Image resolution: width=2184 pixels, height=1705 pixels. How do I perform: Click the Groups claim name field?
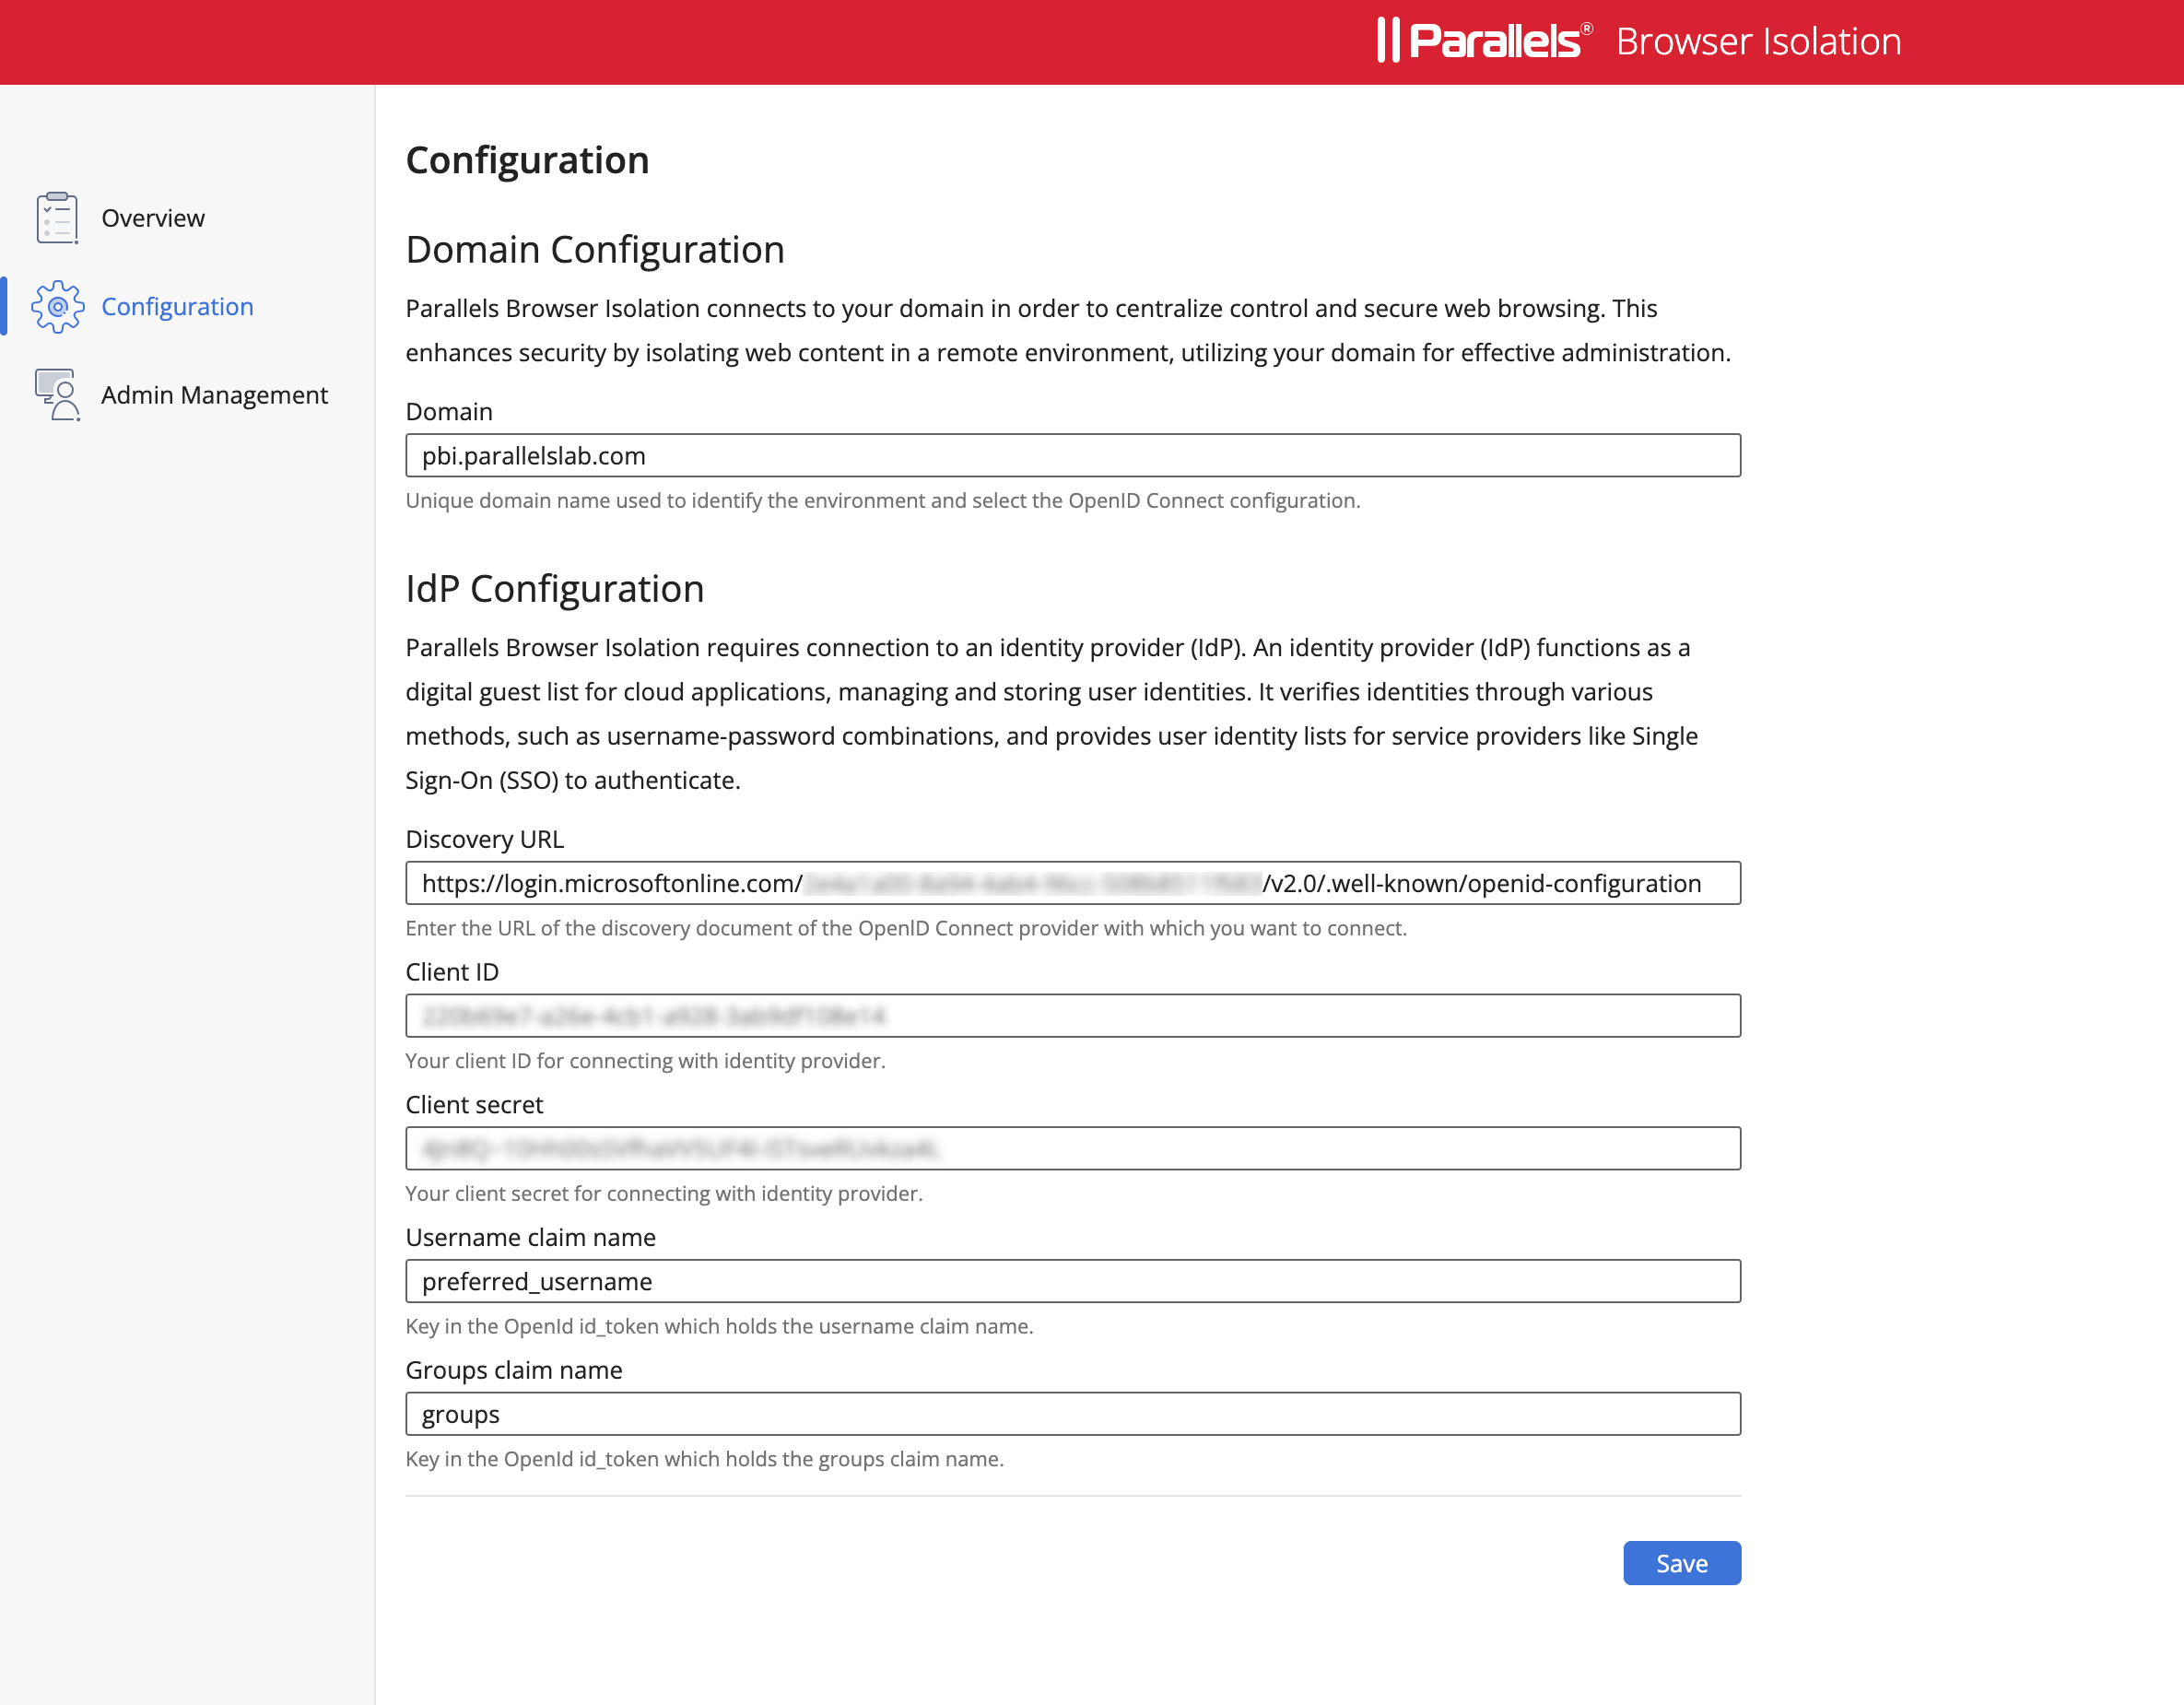[1073, 1414]
